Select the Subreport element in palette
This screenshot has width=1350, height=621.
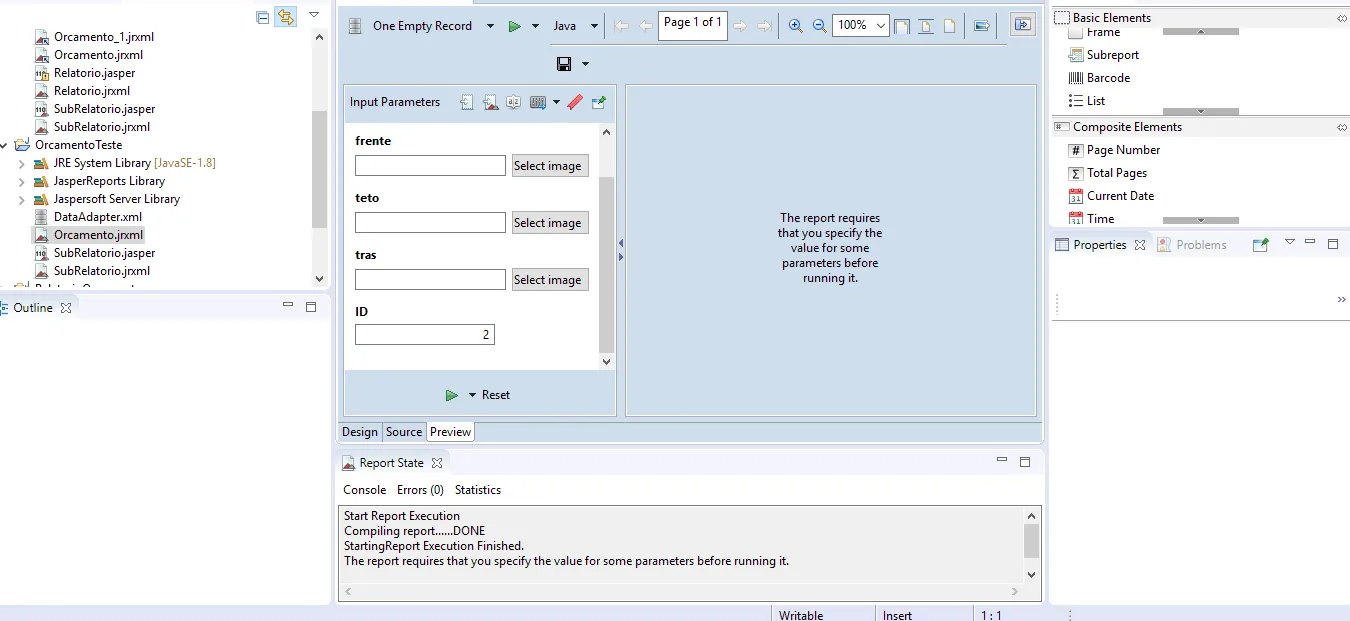[x=1104, y=55]
